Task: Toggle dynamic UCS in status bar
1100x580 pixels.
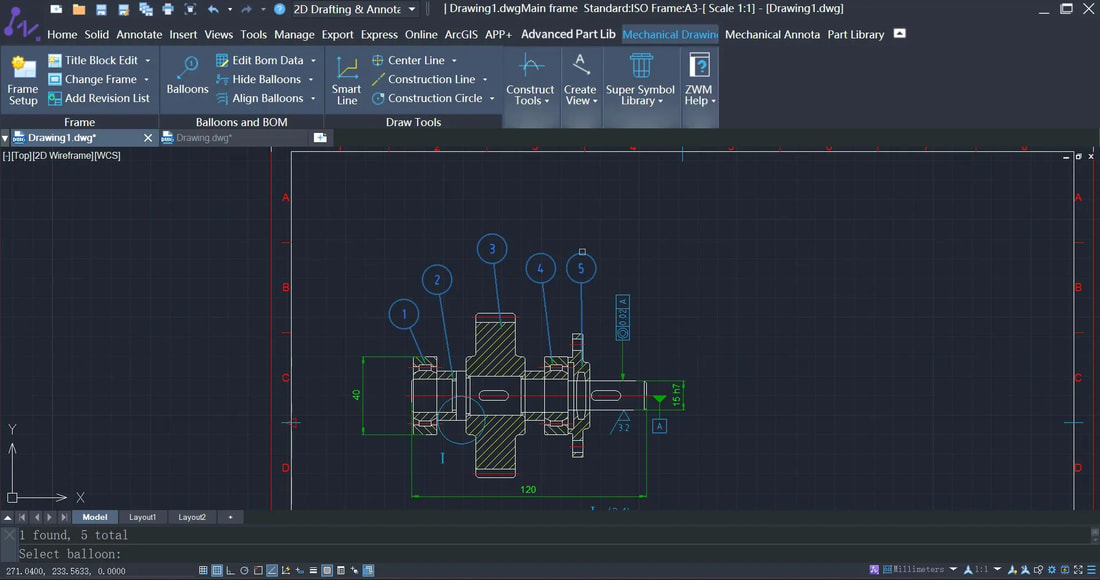Action: pos(286,570)
